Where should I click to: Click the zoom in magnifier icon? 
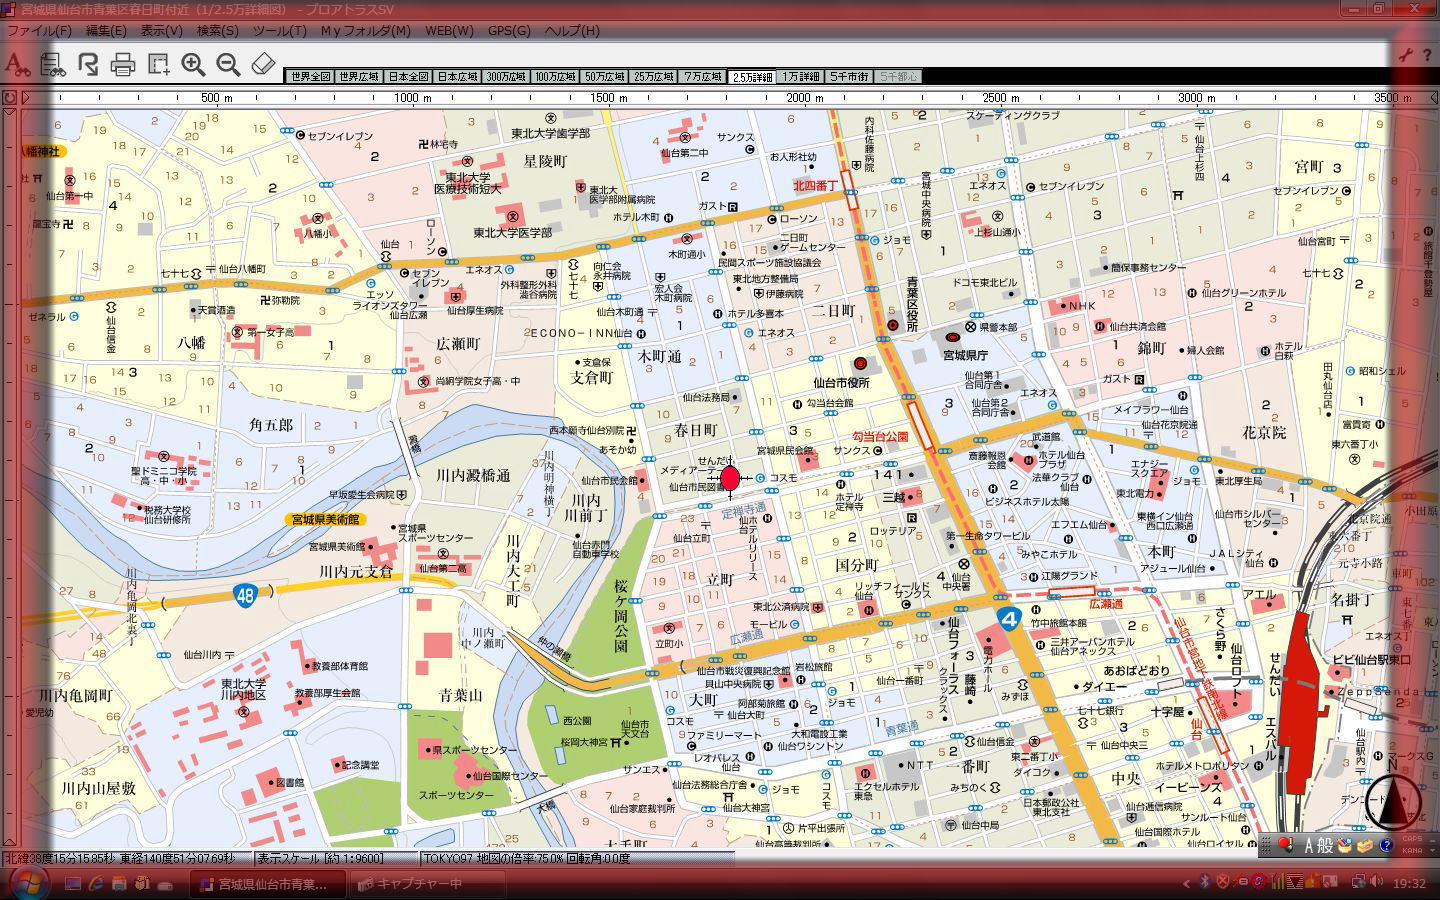193,65
